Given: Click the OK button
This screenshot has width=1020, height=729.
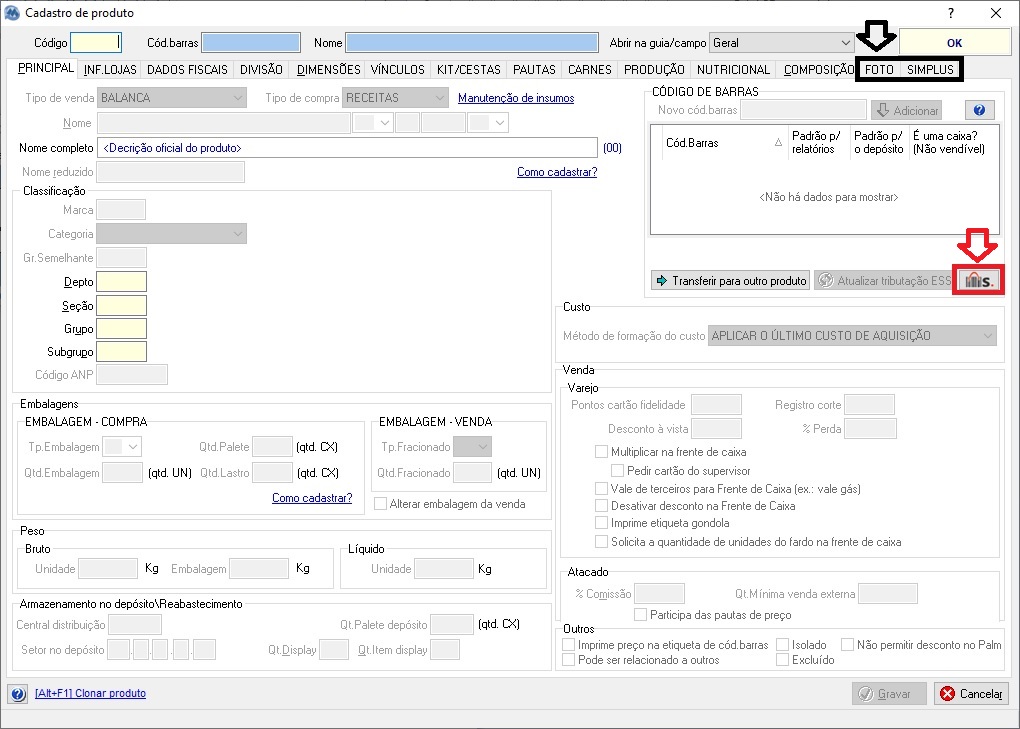Looking at the screenshot, I should 954,43.
